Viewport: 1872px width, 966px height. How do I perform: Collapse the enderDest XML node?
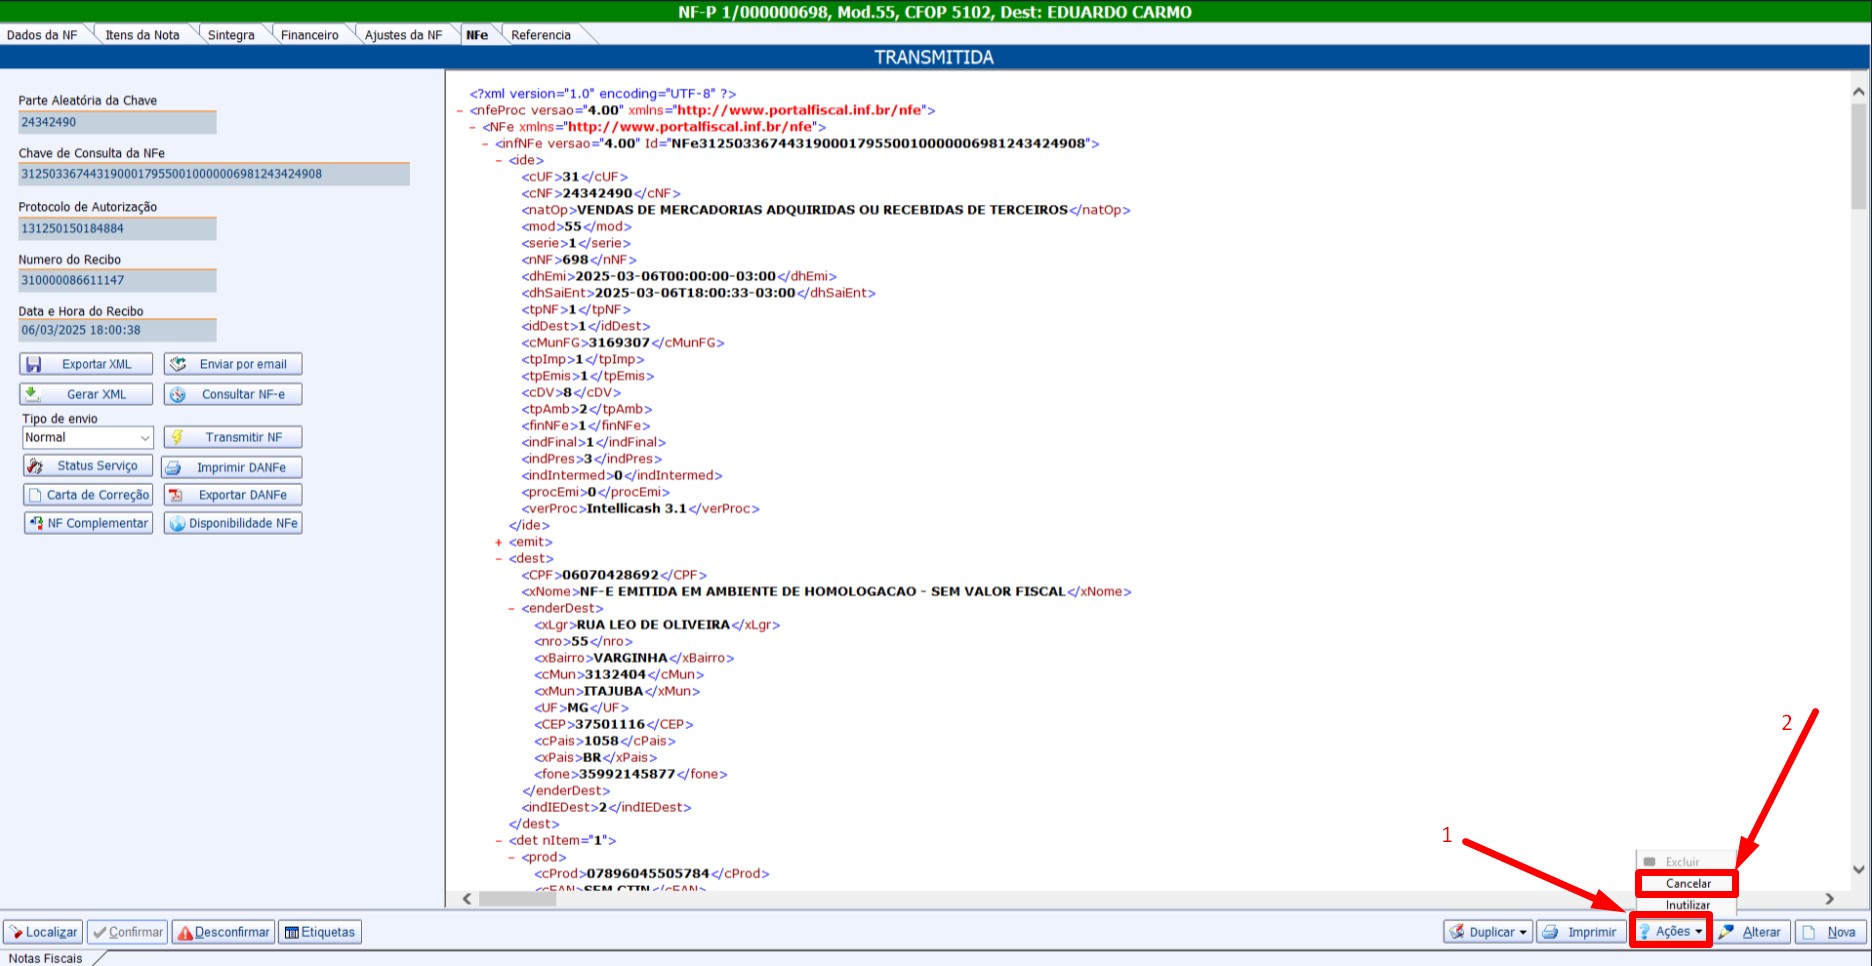coord(511,608)
